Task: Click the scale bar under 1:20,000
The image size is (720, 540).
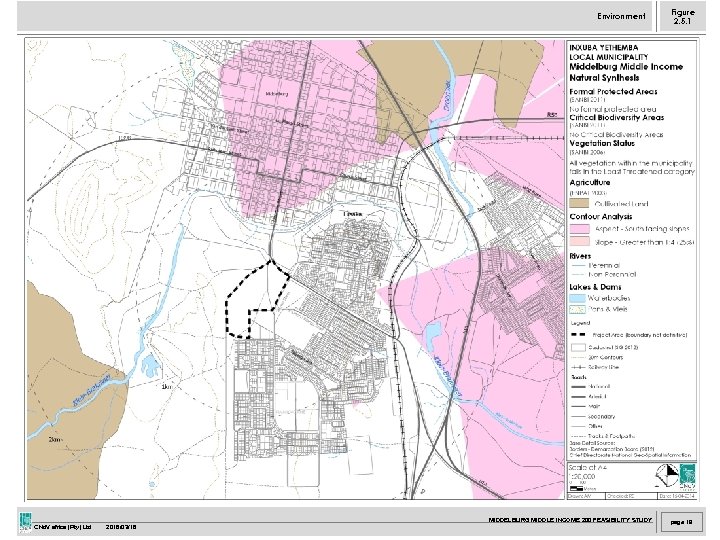Action: coord(576,488)
